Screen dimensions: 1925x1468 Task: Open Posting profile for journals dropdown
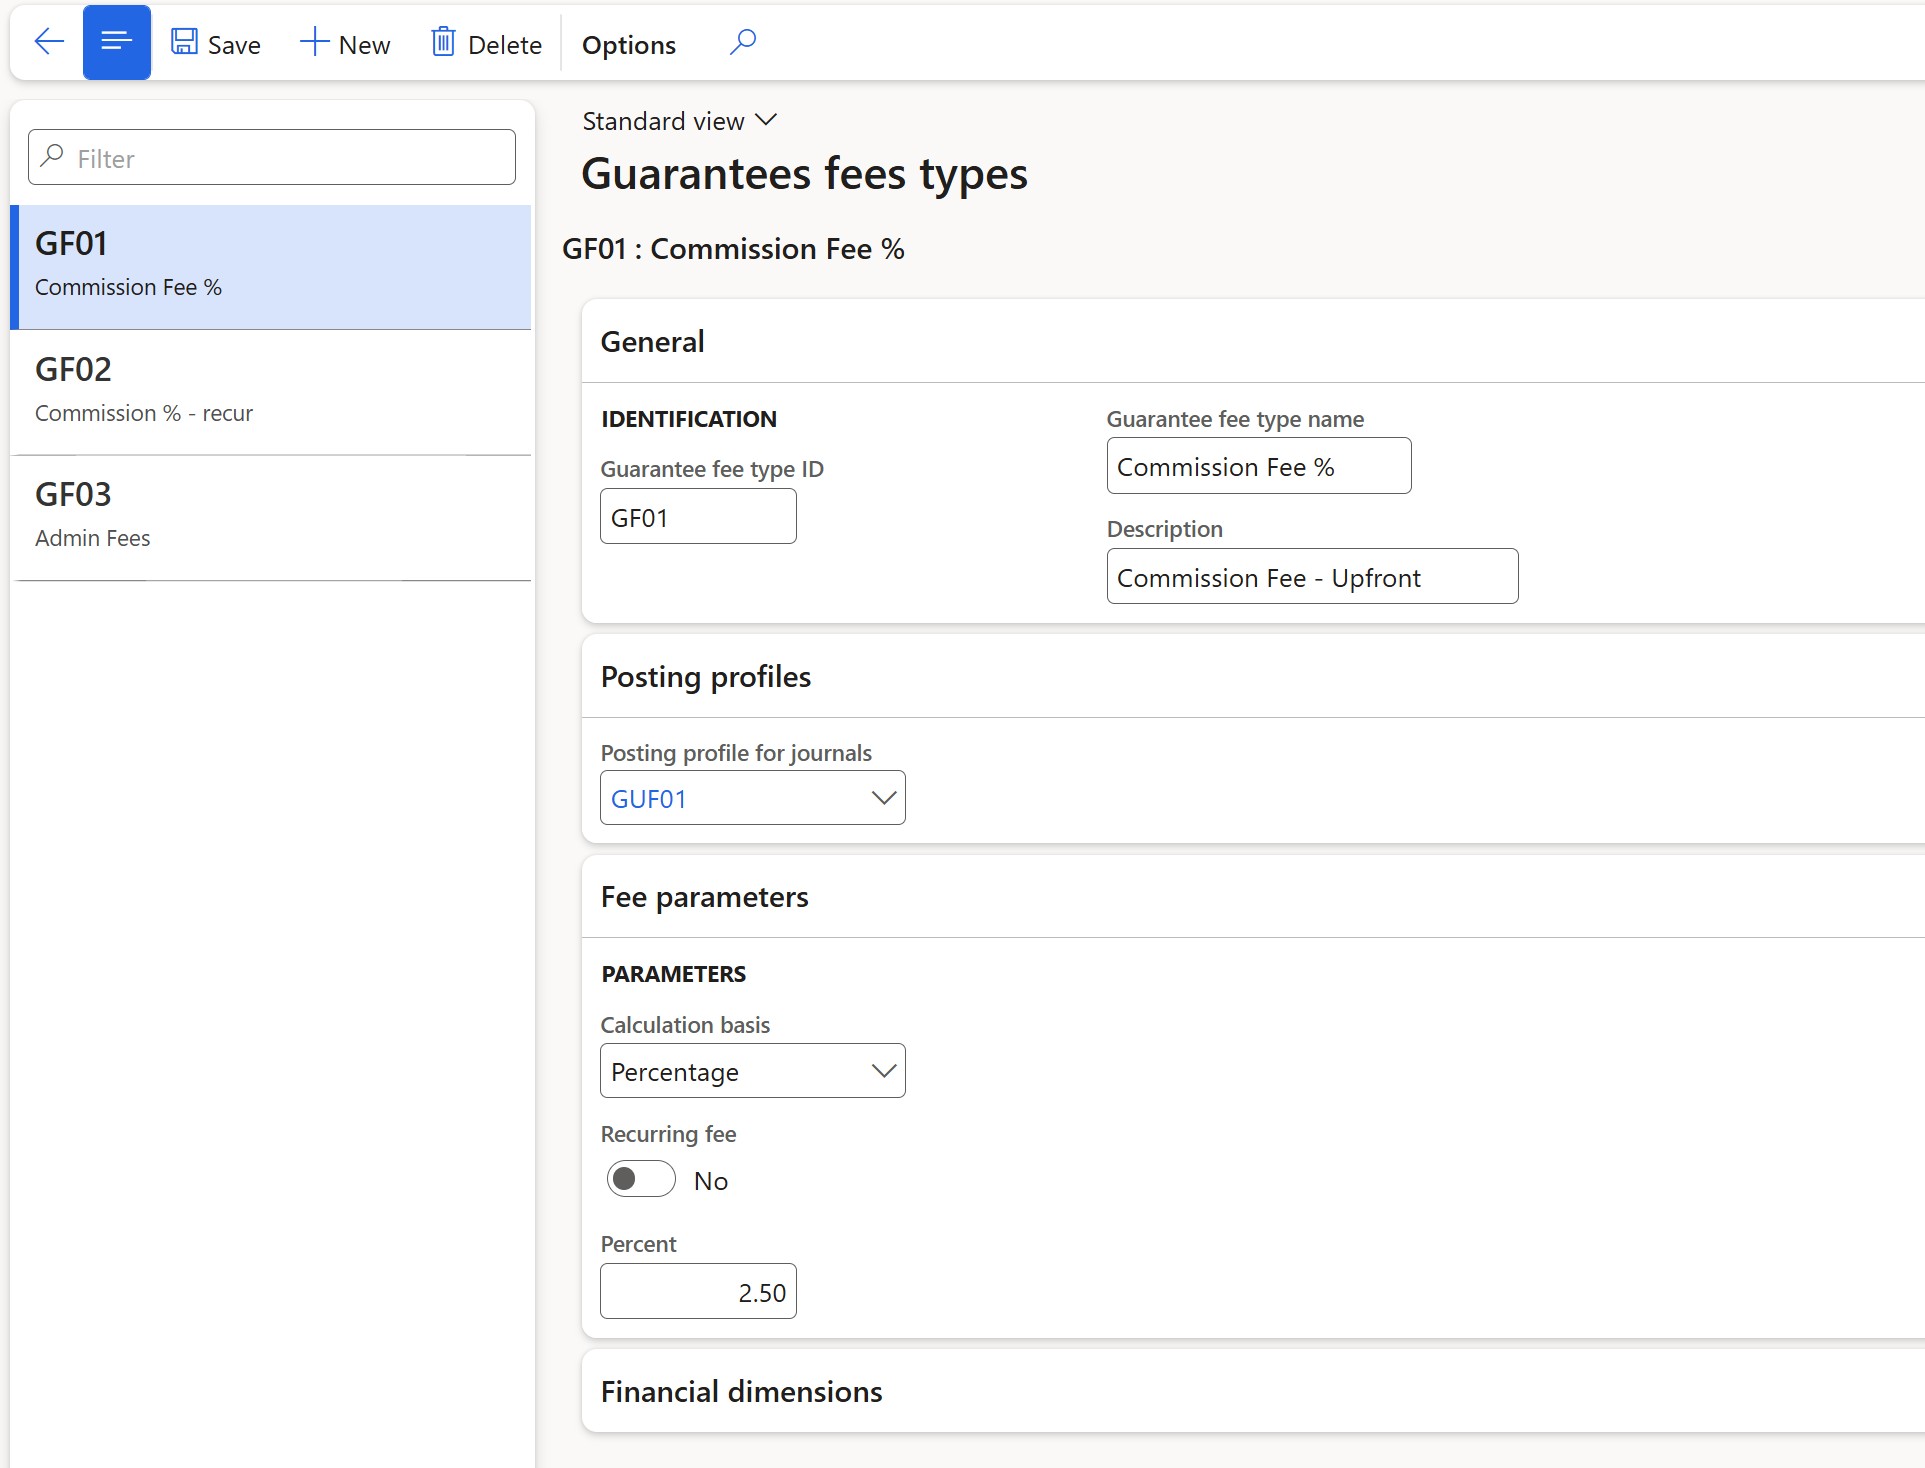pyautogui.click(x=883, y=798)
